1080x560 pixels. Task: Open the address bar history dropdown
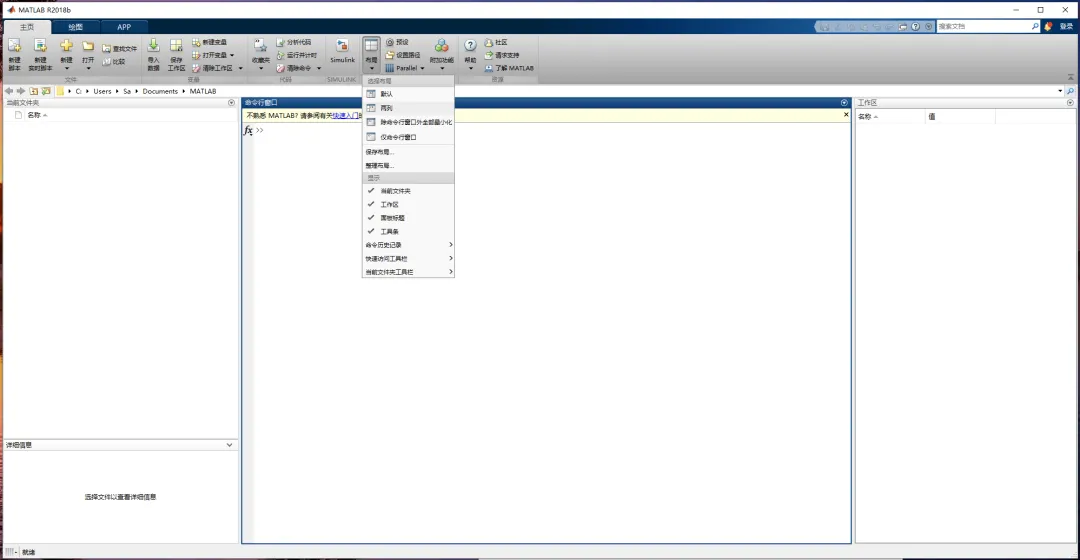[x=1060, y=91]
